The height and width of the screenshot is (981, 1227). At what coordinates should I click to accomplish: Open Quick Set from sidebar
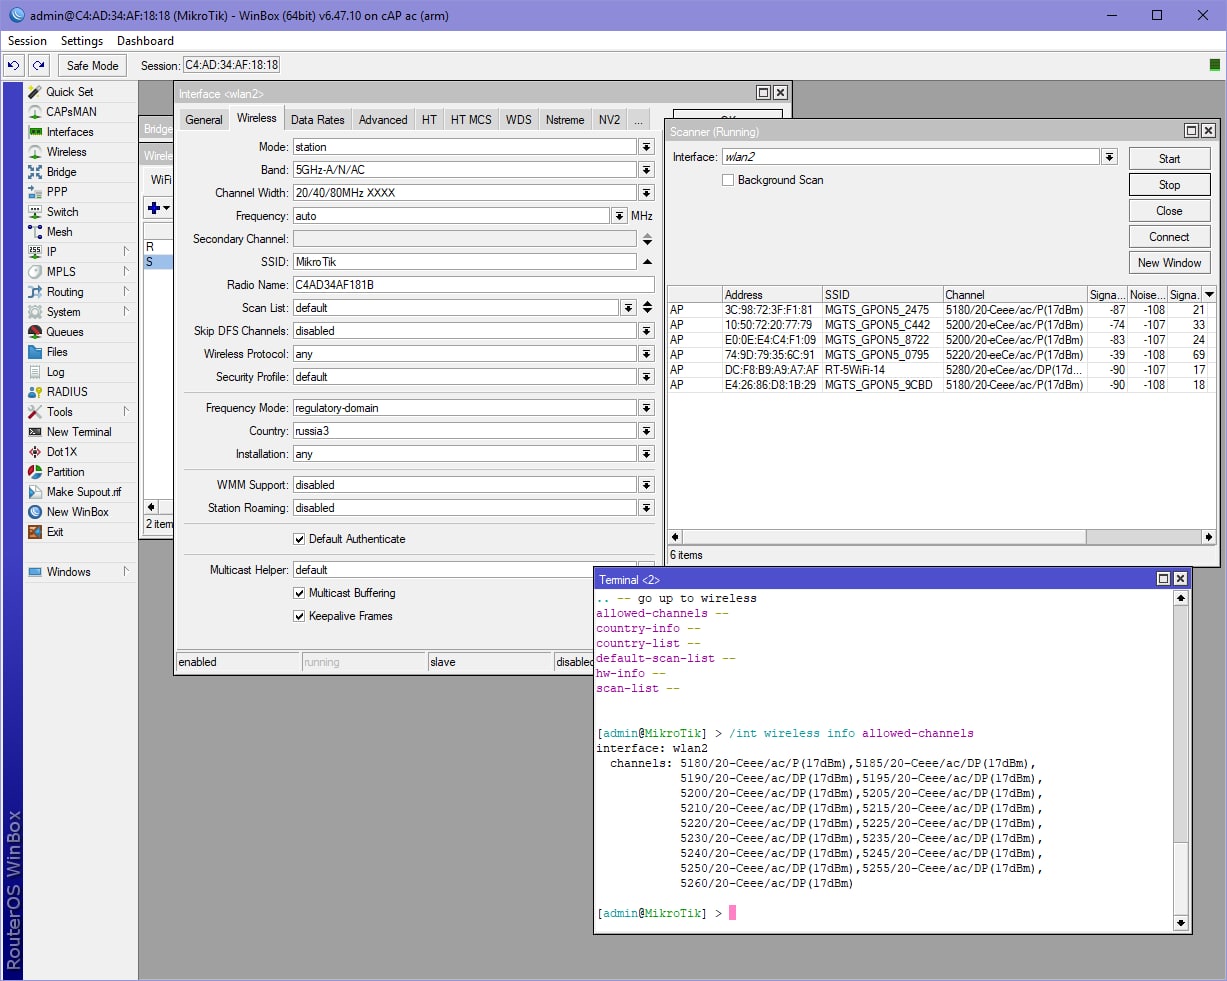[69, 91]
